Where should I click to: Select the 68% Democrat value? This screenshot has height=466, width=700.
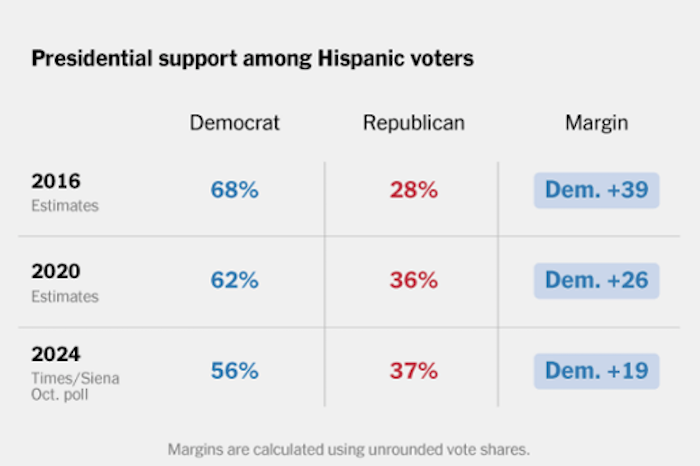tap(234, 190)
